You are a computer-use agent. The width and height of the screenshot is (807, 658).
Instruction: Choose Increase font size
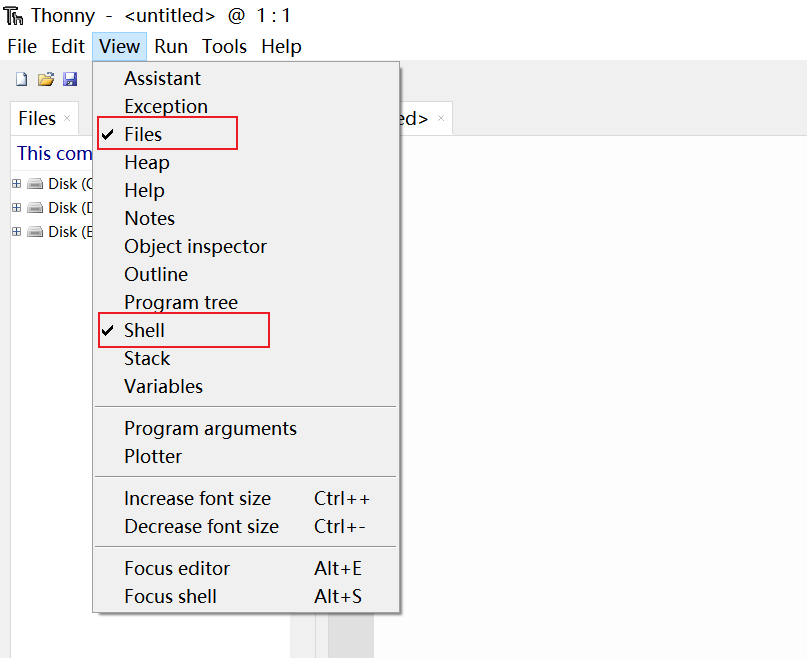[197, 498]
